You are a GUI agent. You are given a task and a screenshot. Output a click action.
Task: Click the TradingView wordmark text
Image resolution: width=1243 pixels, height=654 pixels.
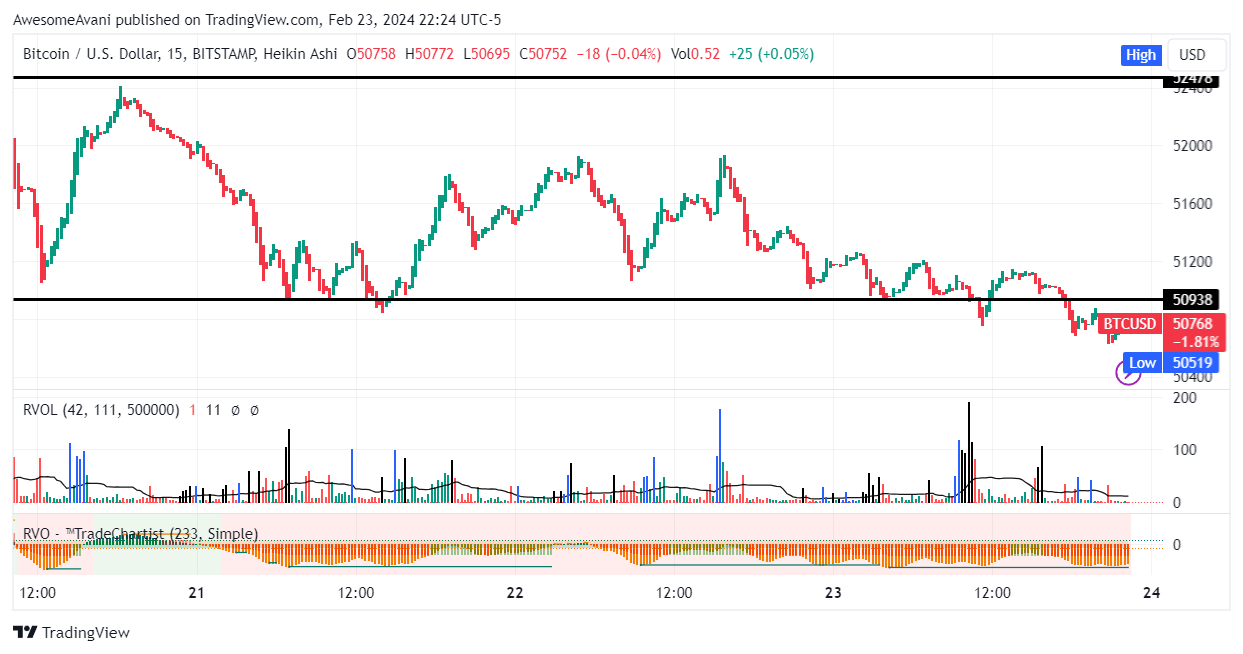(x=86, y=633)
